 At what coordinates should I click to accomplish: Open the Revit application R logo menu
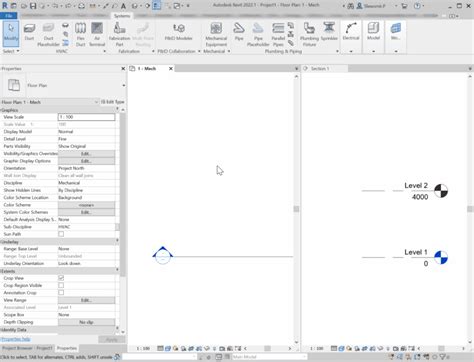(5, 6)
